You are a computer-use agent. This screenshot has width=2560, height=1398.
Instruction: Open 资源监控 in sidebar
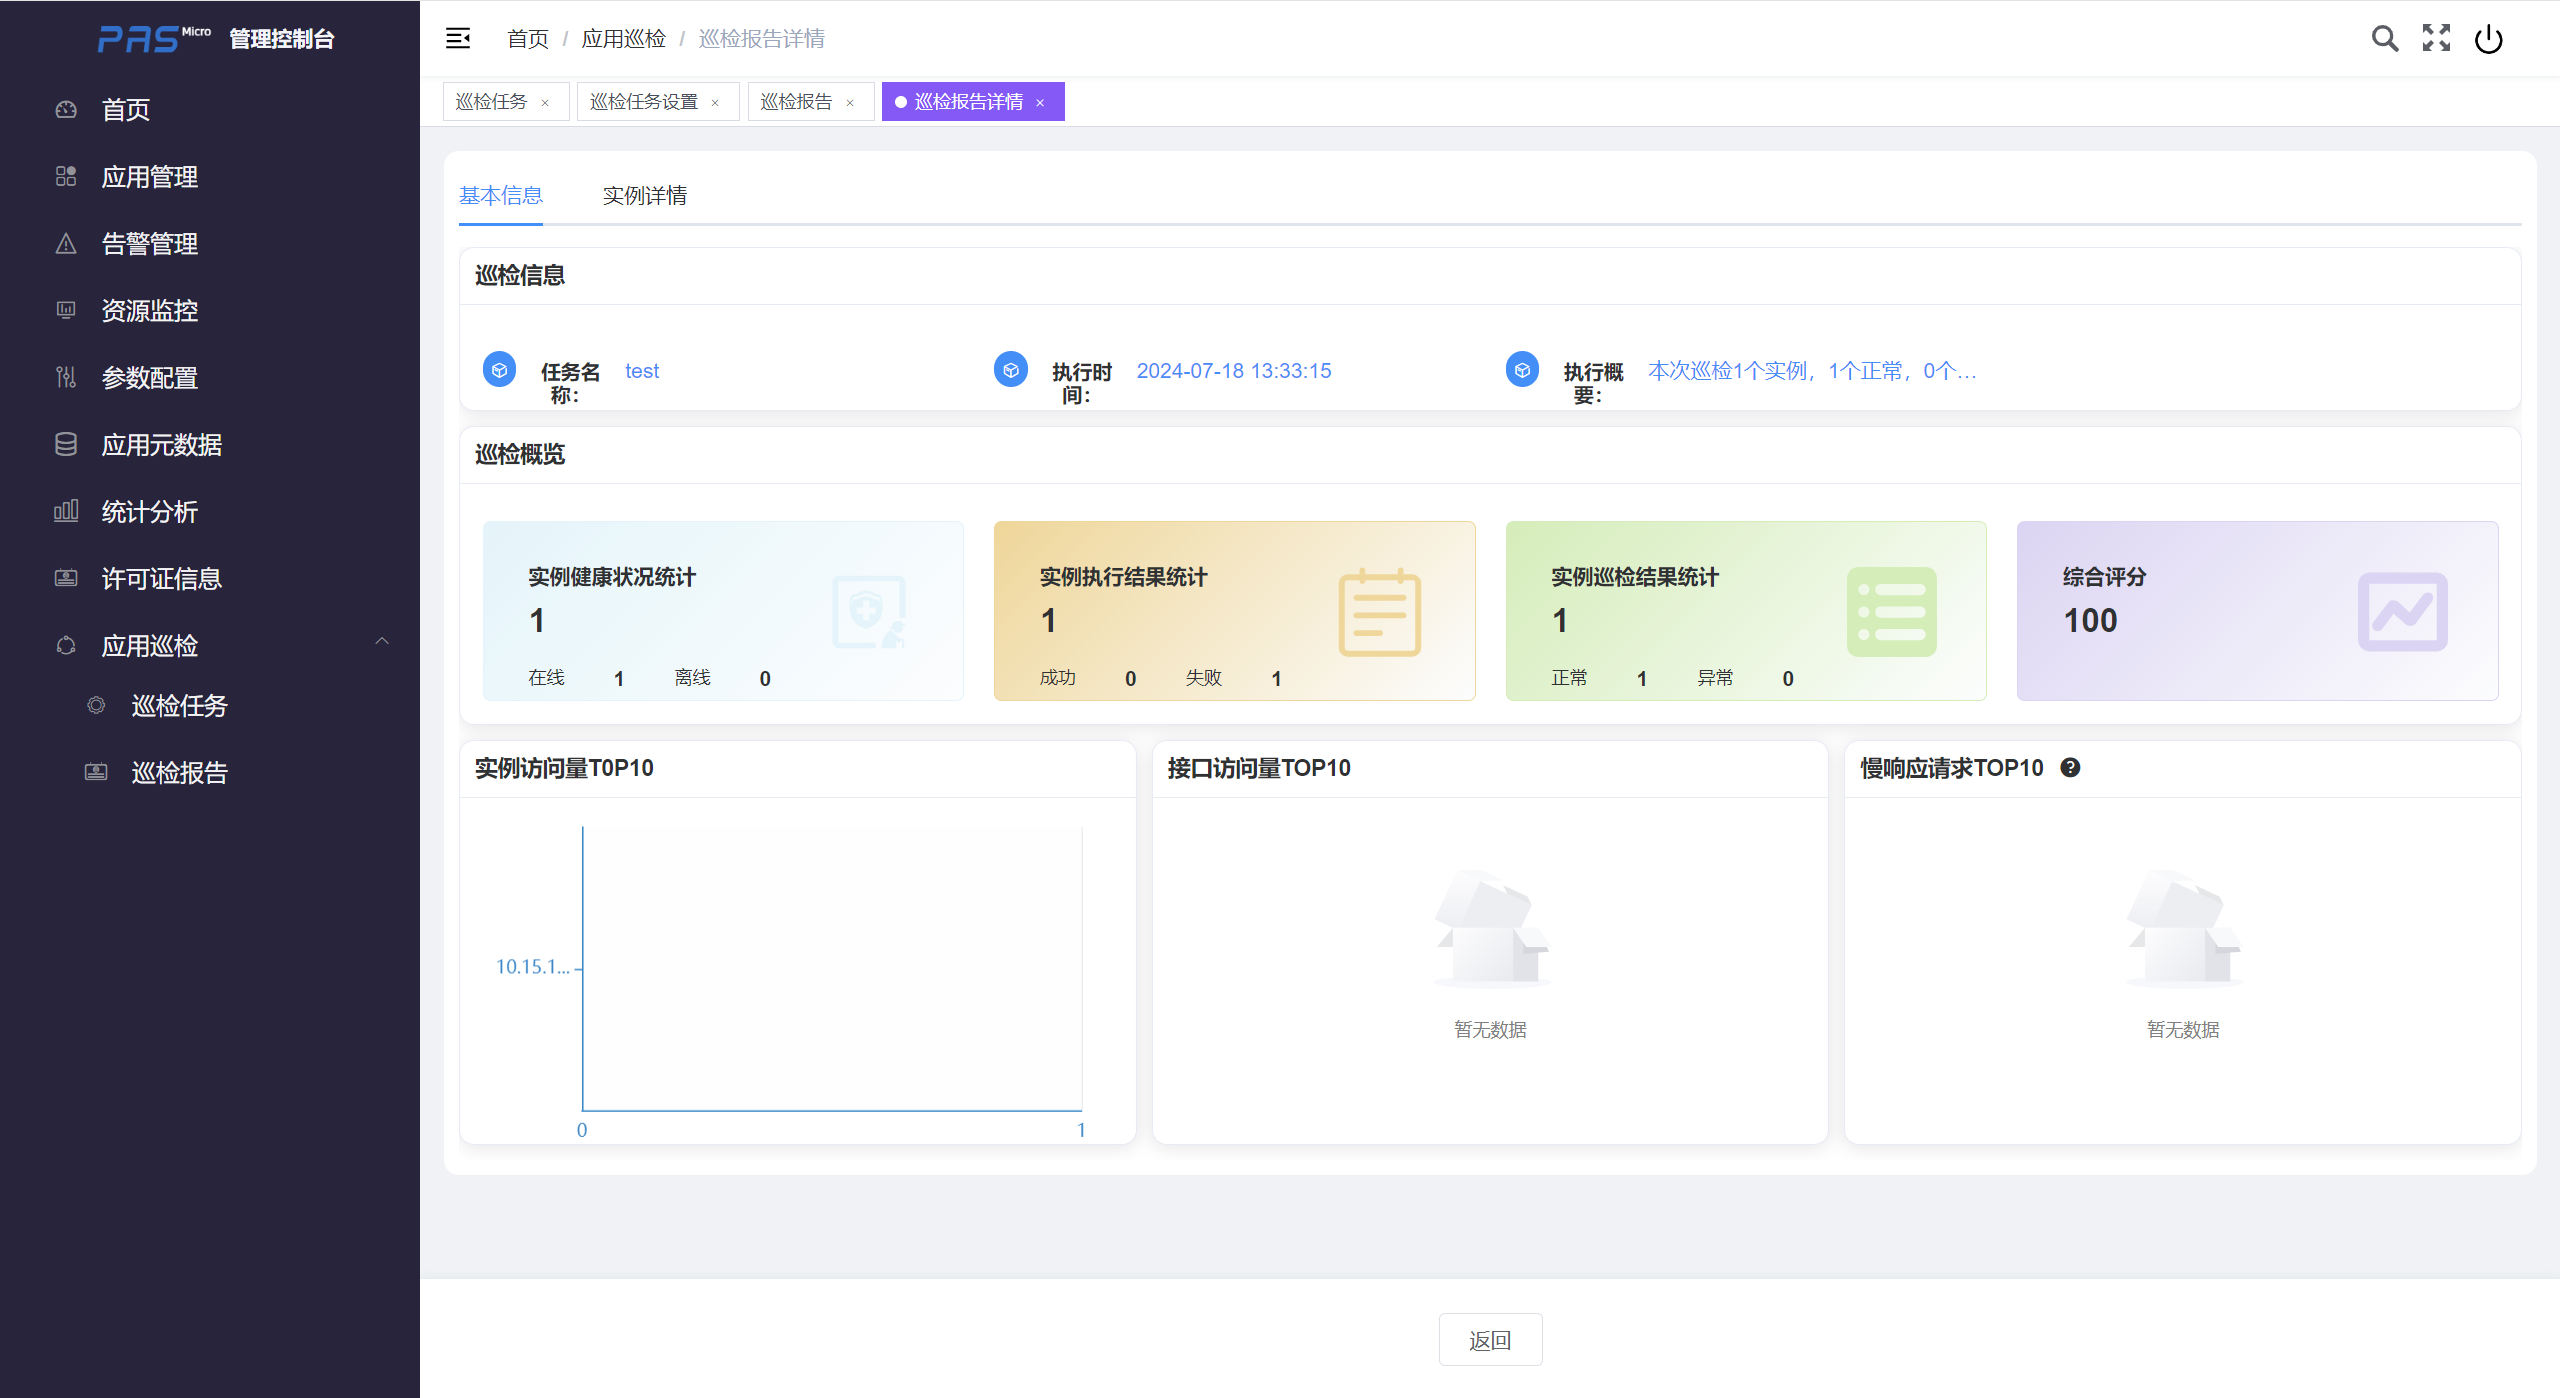click(150, 311)
